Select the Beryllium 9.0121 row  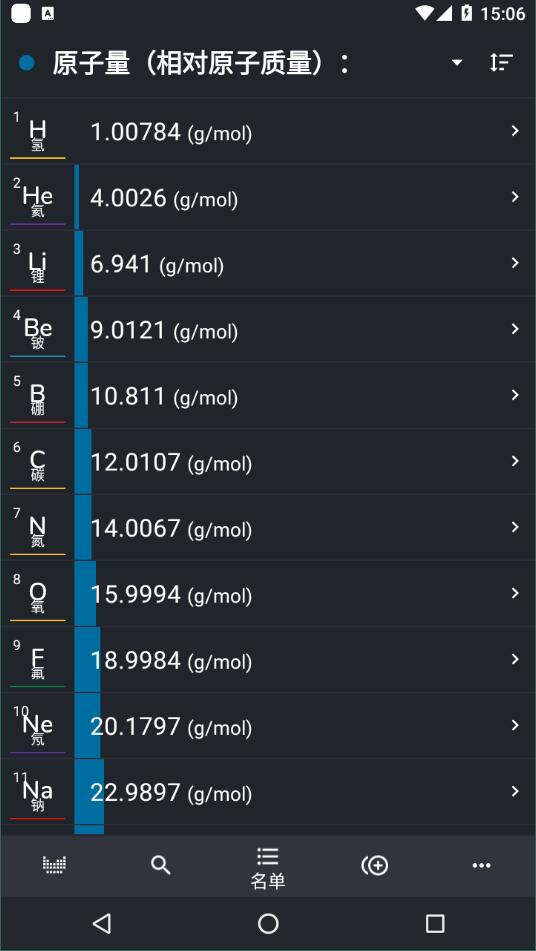pos(268,329)
